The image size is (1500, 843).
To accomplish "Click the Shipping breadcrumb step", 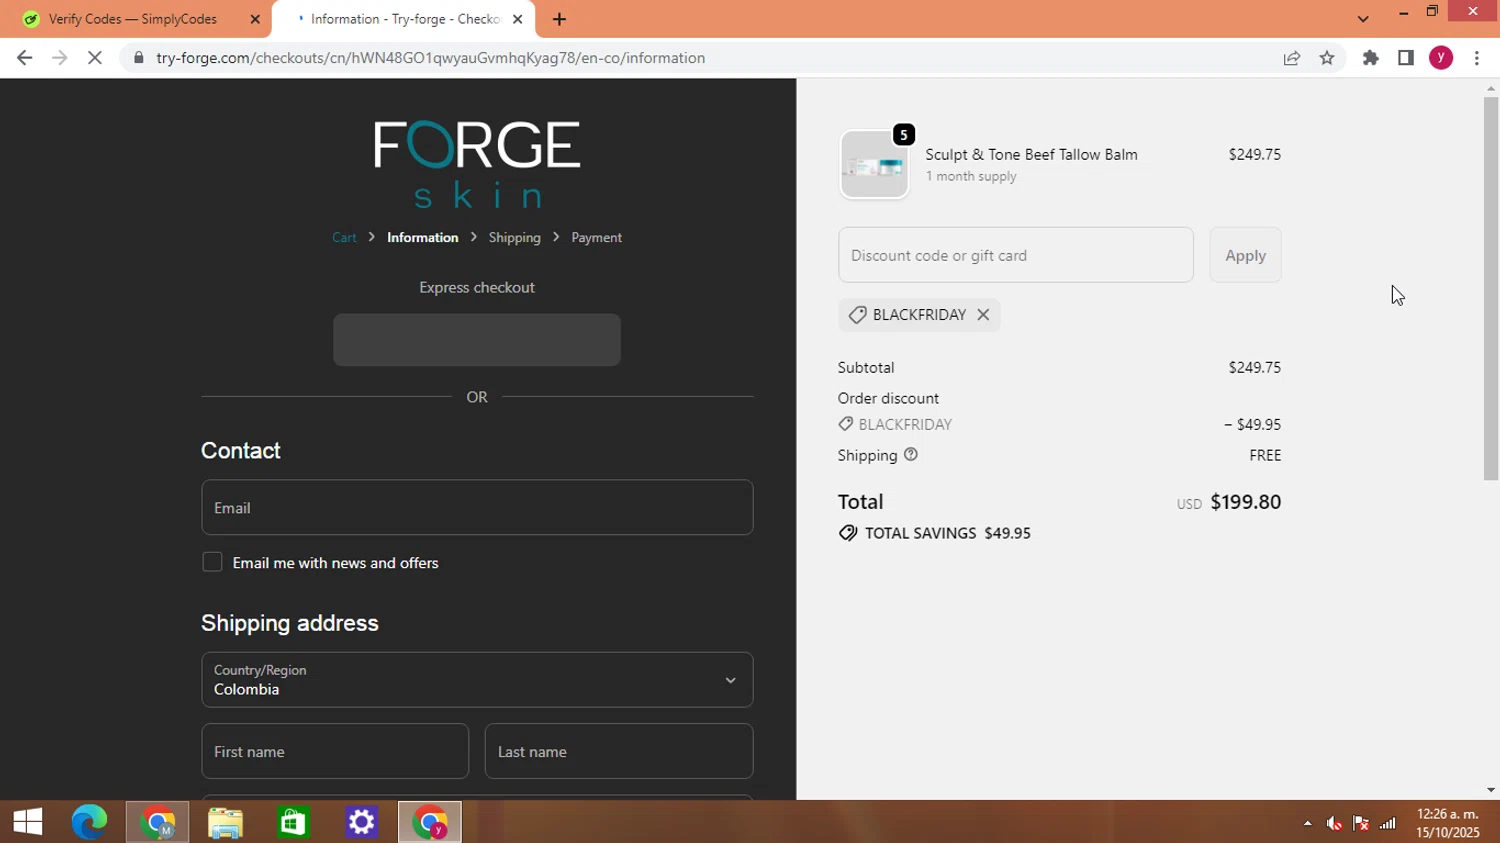I will pos(515,237).
